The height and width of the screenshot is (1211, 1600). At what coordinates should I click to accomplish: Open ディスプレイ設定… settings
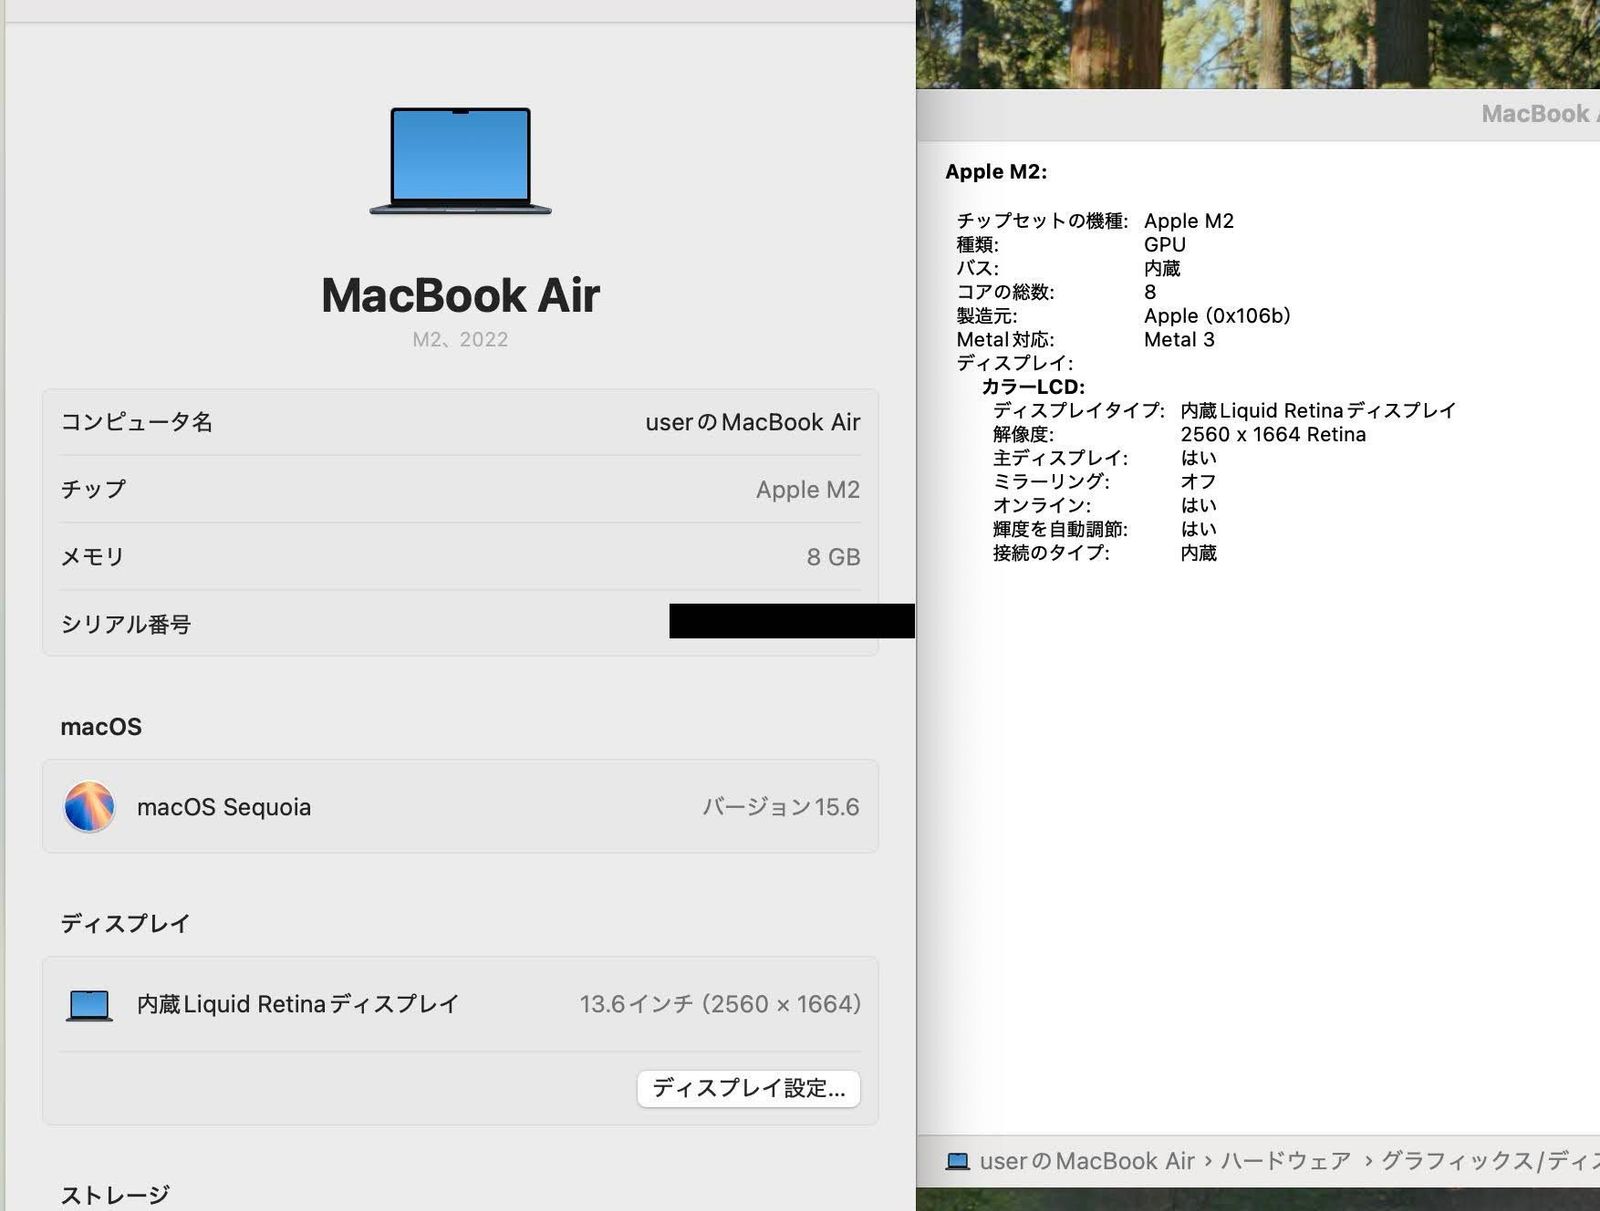pos(749,1088)
